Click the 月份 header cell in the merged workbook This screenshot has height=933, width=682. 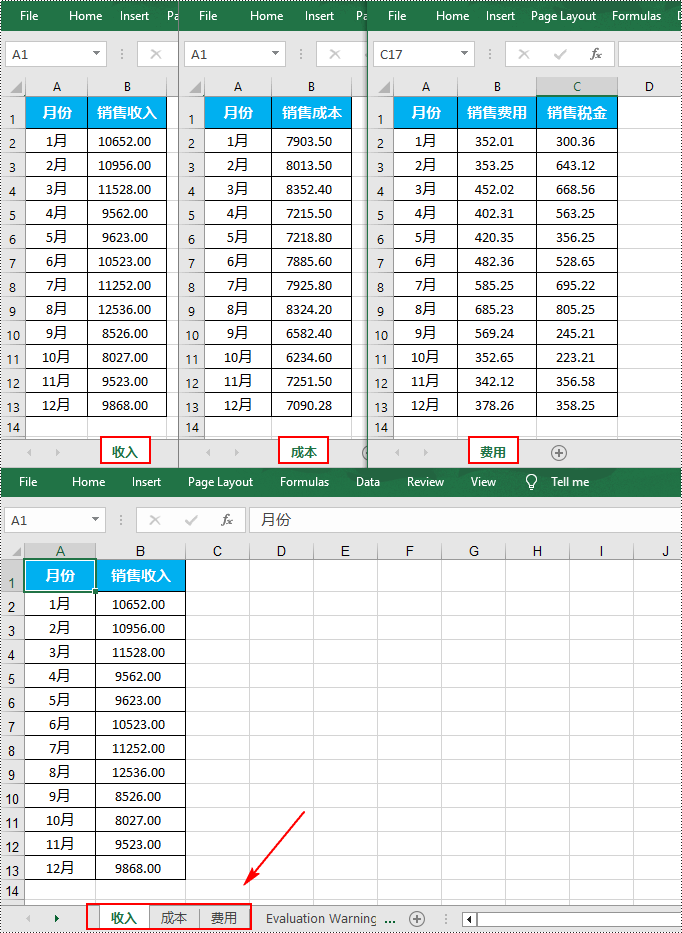pyautogui.click(x=60, y=575)
